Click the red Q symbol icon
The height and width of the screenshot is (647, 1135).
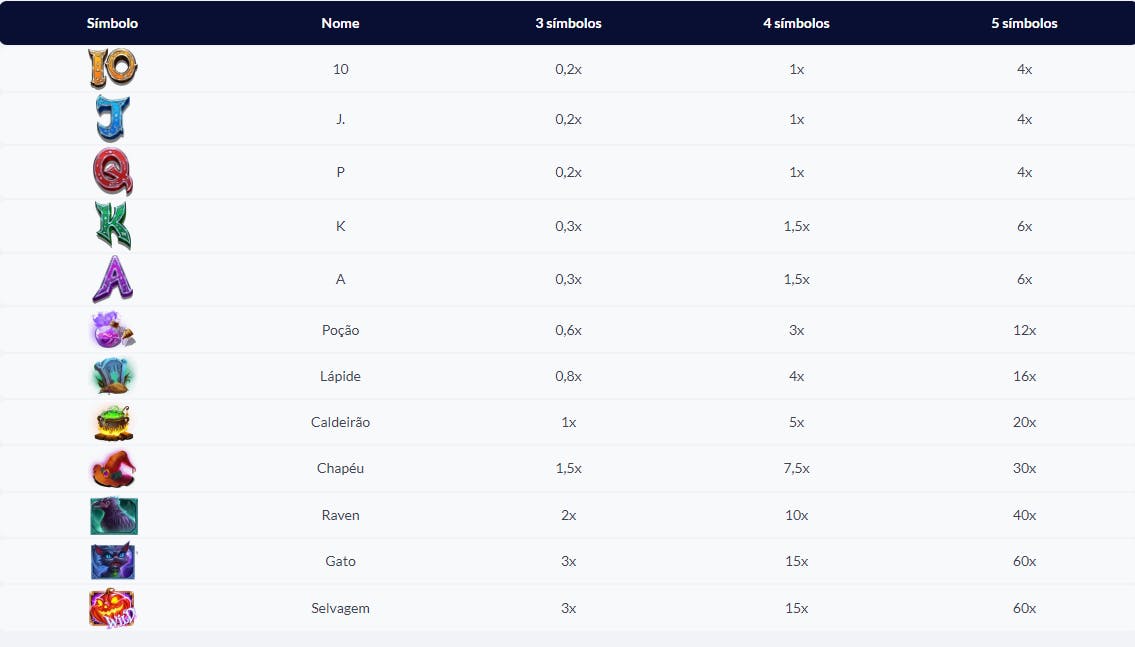113,172
